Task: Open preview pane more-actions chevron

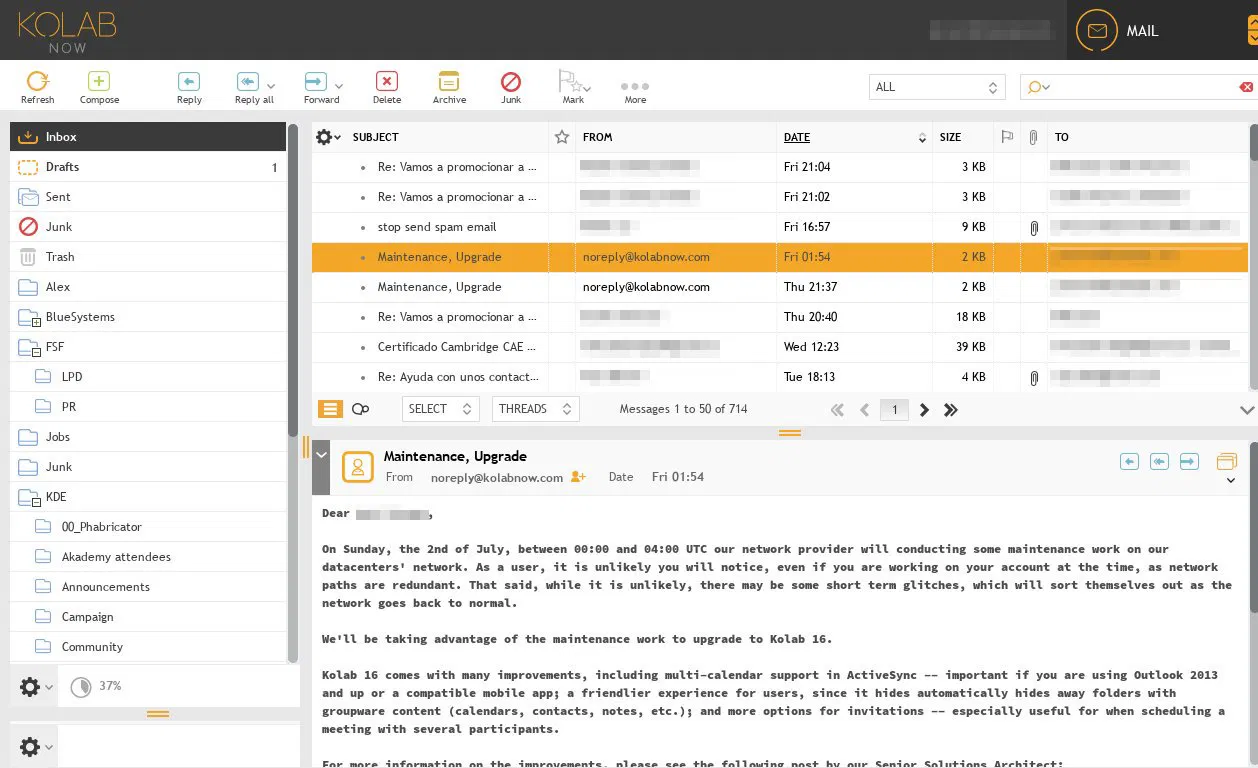Action: (1231, 481)
